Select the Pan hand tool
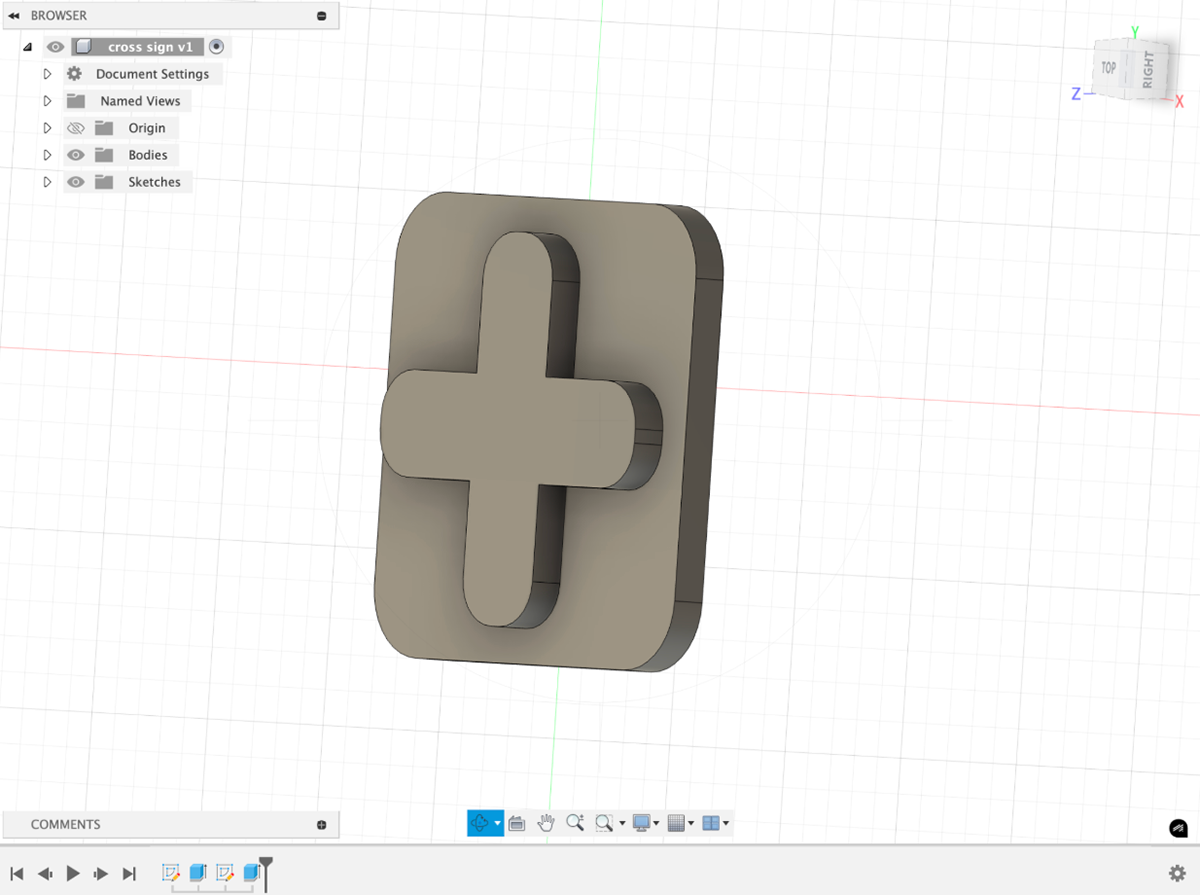The image size is (1200, 895). point(546,823)
